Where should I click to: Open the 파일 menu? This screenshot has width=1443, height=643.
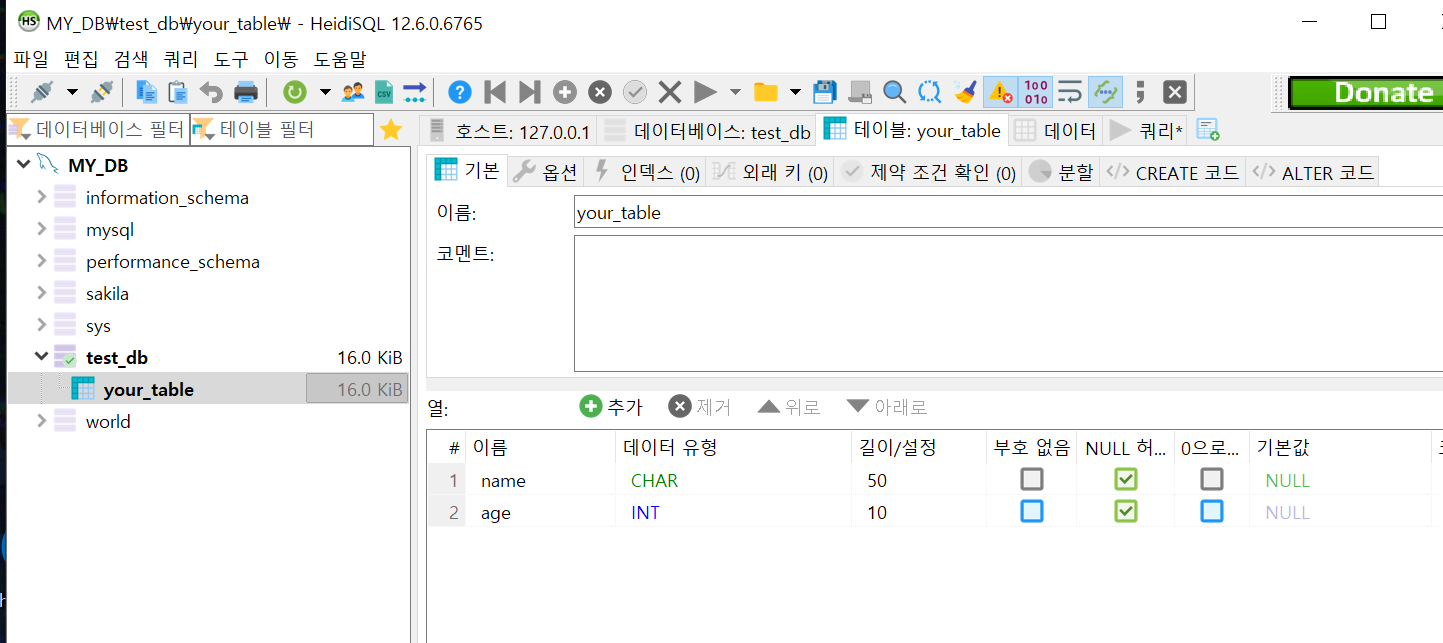click(30, 59)
